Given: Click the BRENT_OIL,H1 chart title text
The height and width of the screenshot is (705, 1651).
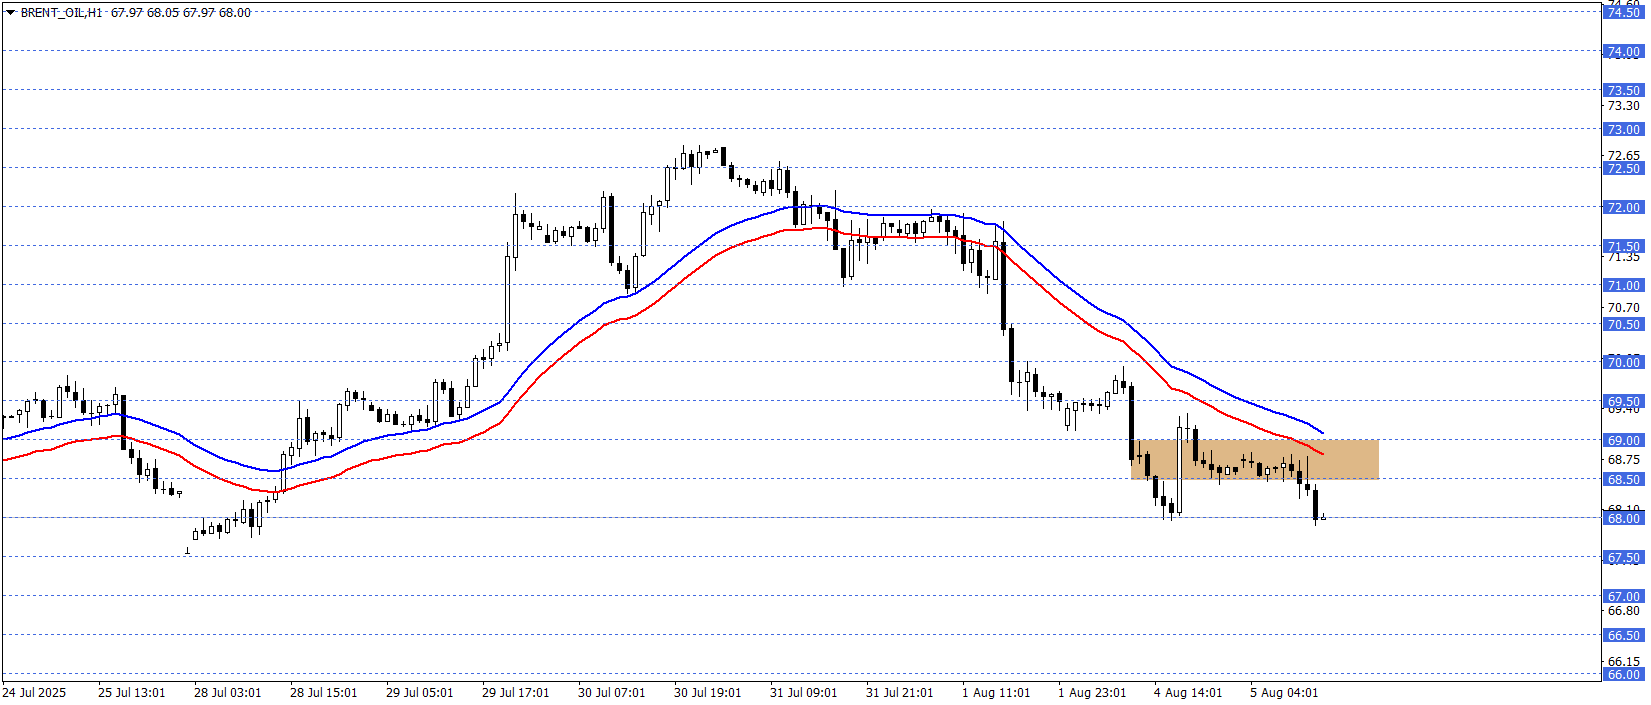Looking at the screenshot, I should click(61, 13).
